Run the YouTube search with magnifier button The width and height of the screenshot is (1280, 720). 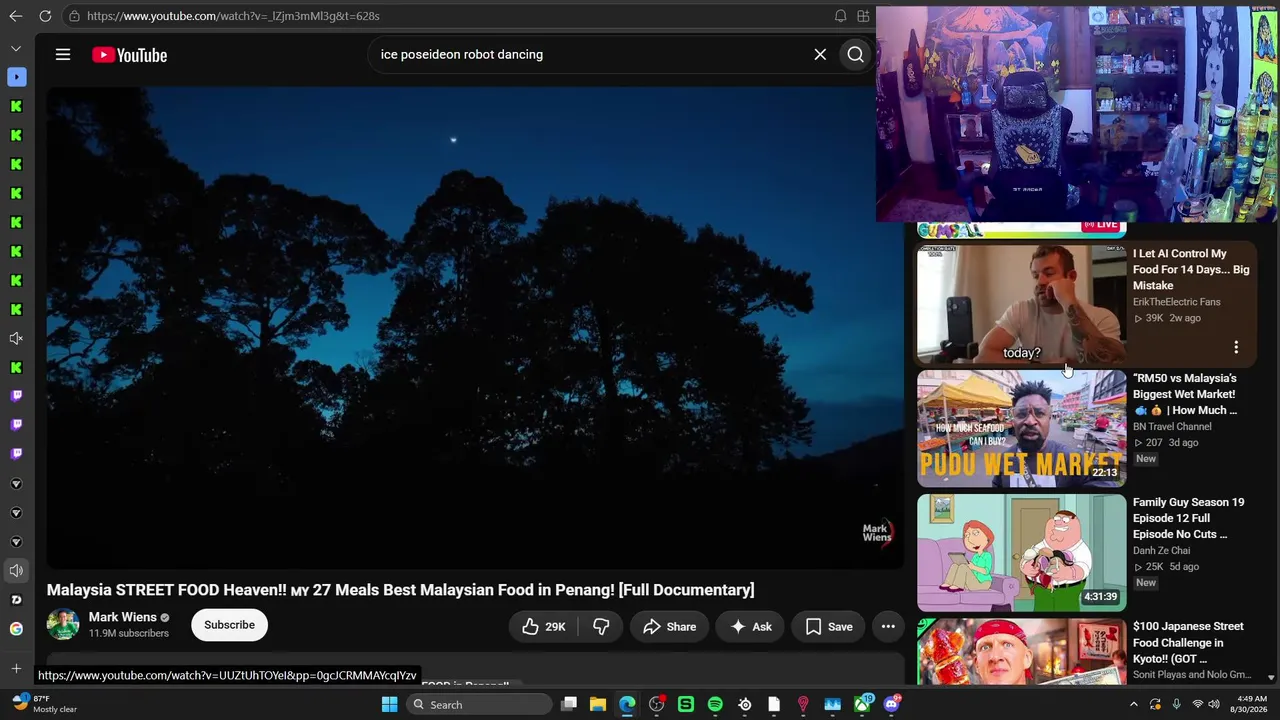point(855,55)
